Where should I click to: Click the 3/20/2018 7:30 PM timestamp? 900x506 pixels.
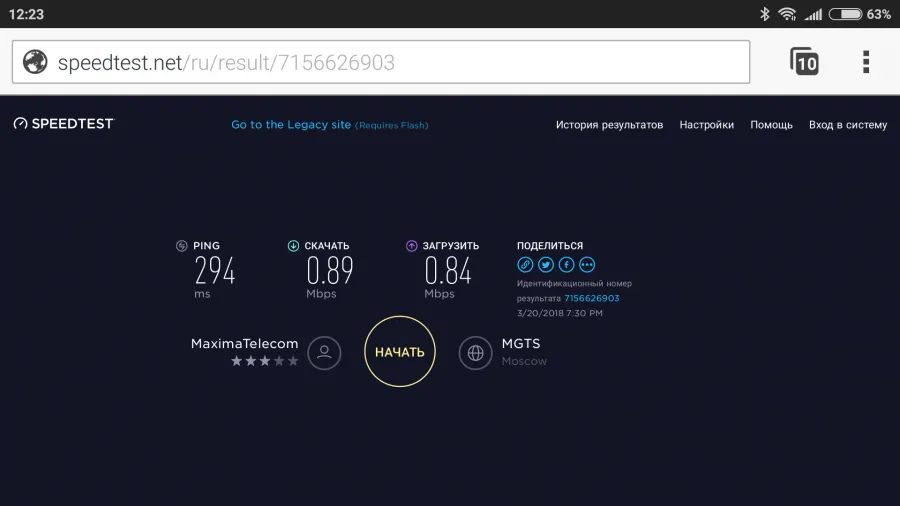click(560, 313)
